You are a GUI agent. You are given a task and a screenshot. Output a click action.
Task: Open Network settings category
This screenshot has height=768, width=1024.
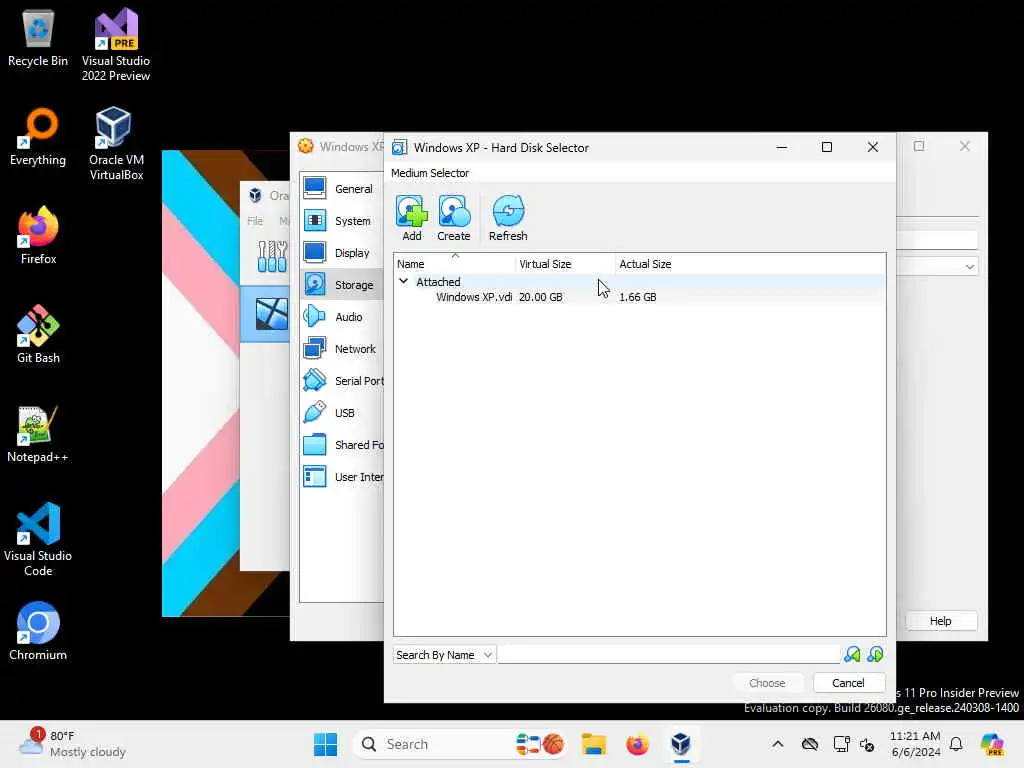(x=342, y=349)
